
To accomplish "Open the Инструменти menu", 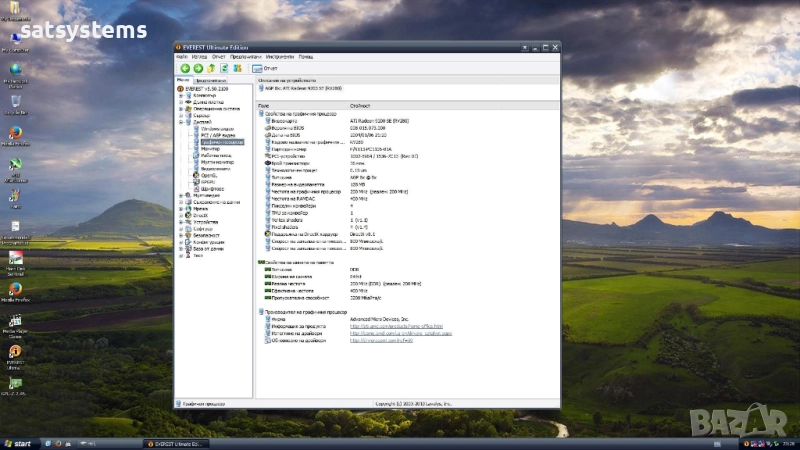I will click(280, 57).
